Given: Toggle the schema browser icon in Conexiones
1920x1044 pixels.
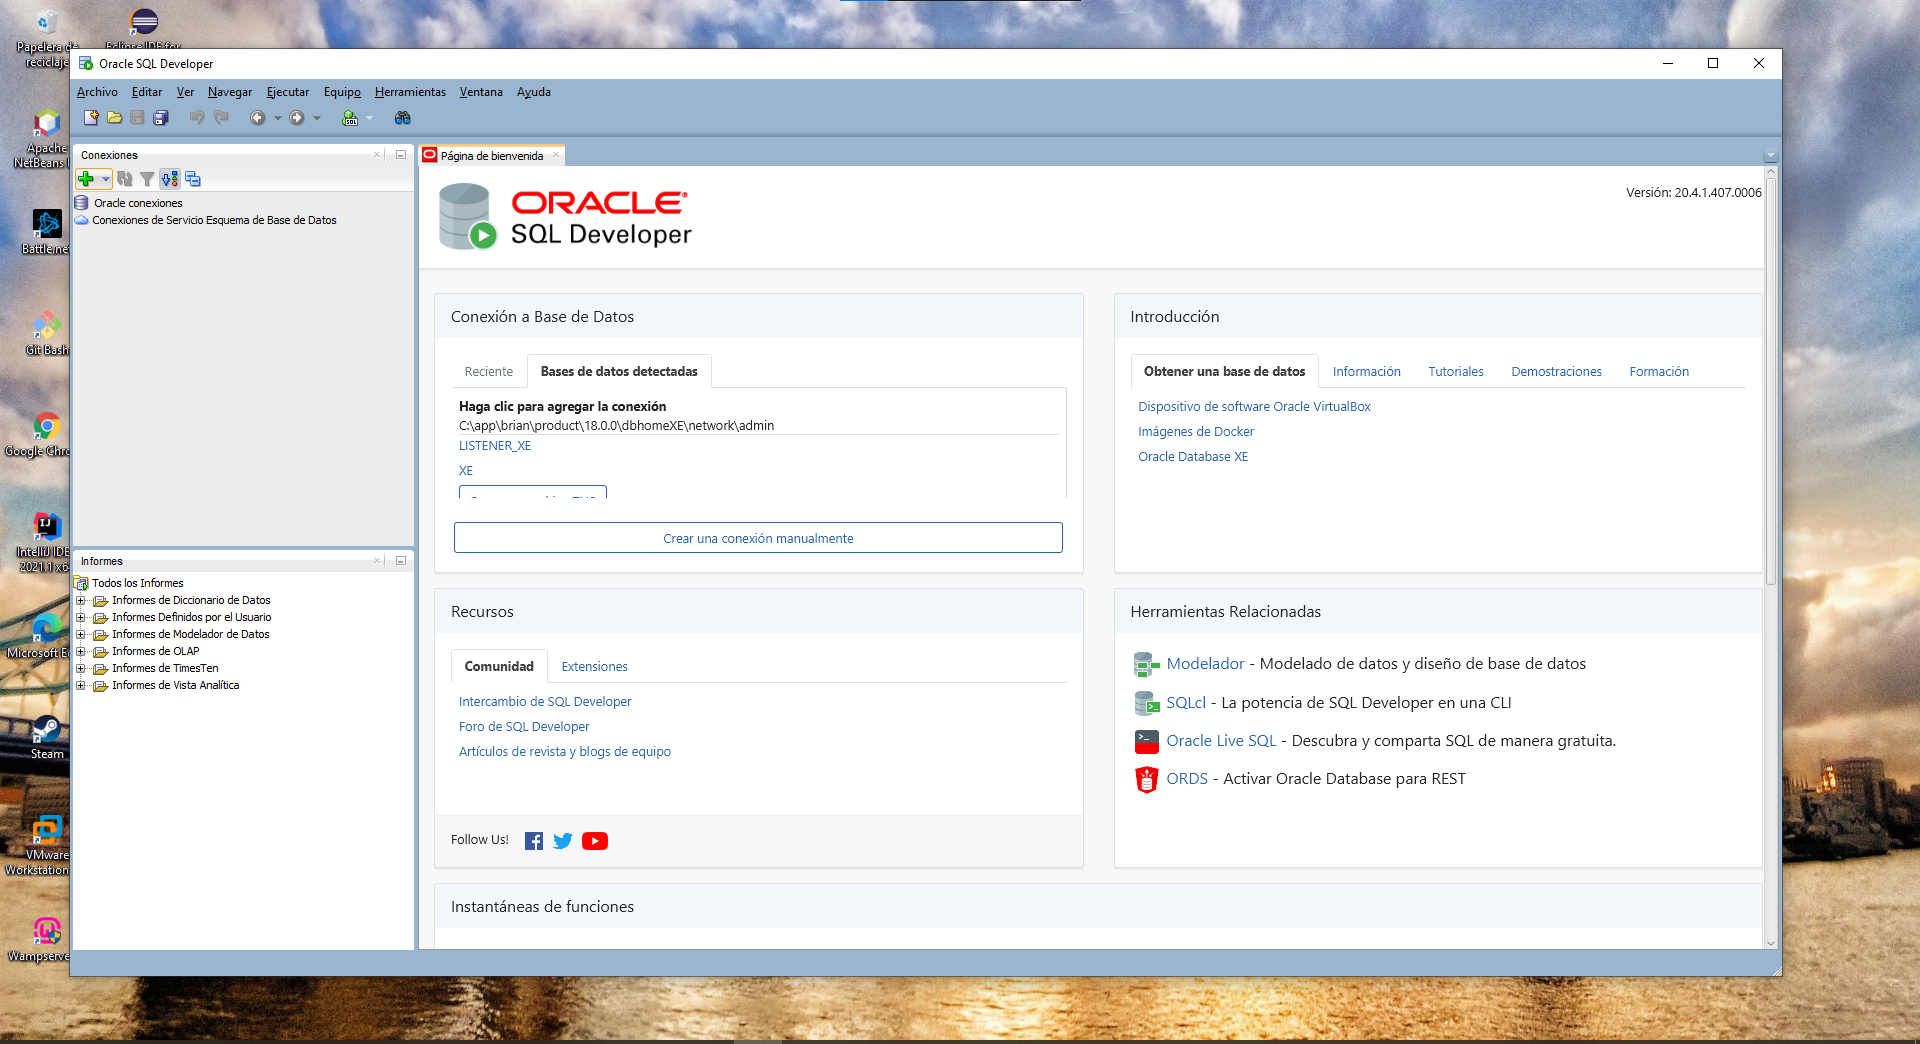Looking at the screenshot, I should click(x=170, y=179).
